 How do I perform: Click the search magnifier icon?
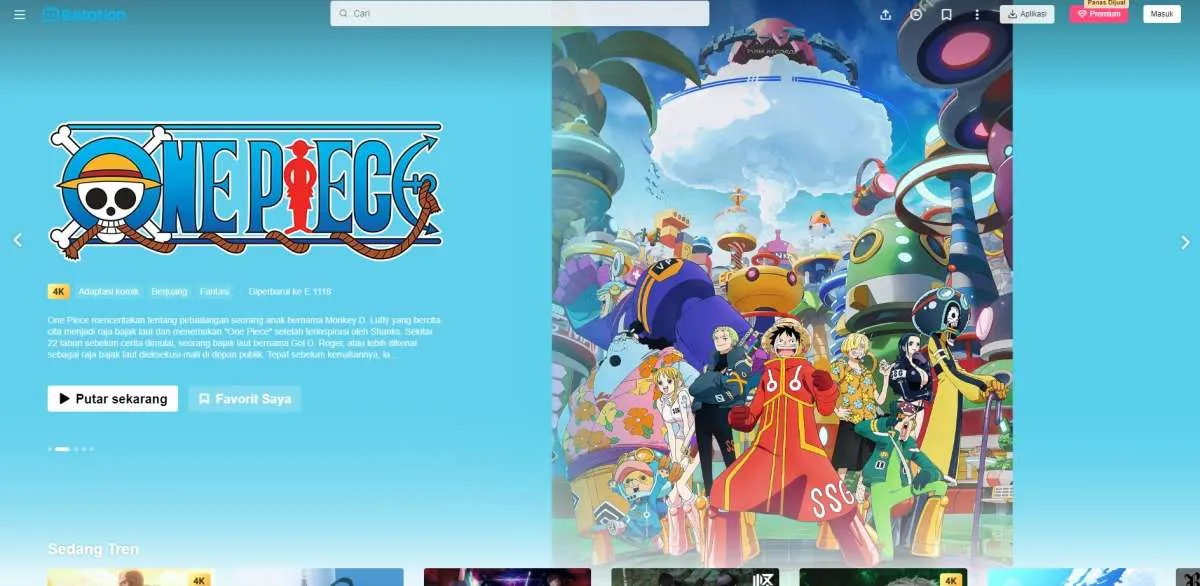344,14
